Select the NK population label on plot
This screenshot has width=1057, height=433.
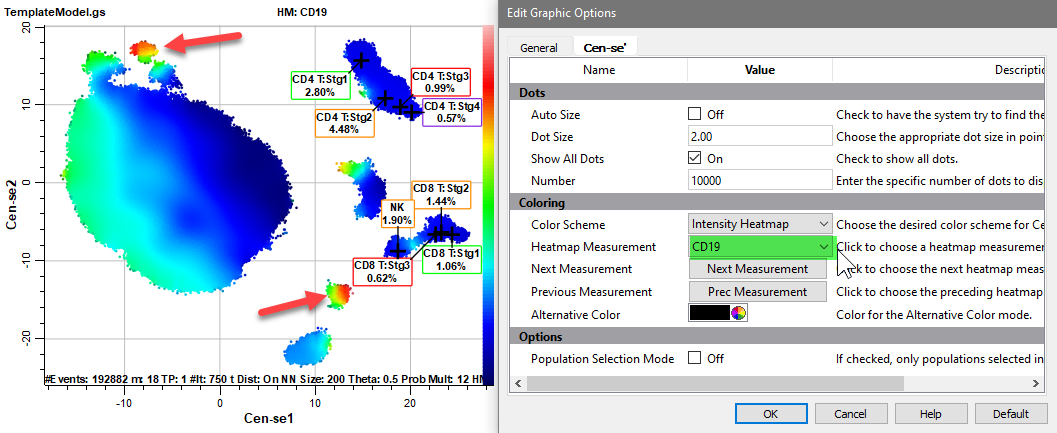coord(396,213)
